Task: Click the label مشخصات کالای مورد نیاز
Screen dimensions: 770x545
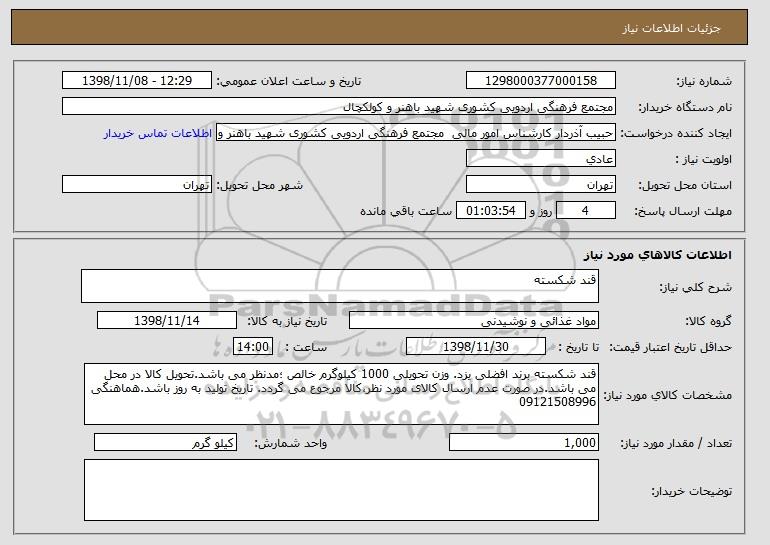Action: (x=667, y=395)
